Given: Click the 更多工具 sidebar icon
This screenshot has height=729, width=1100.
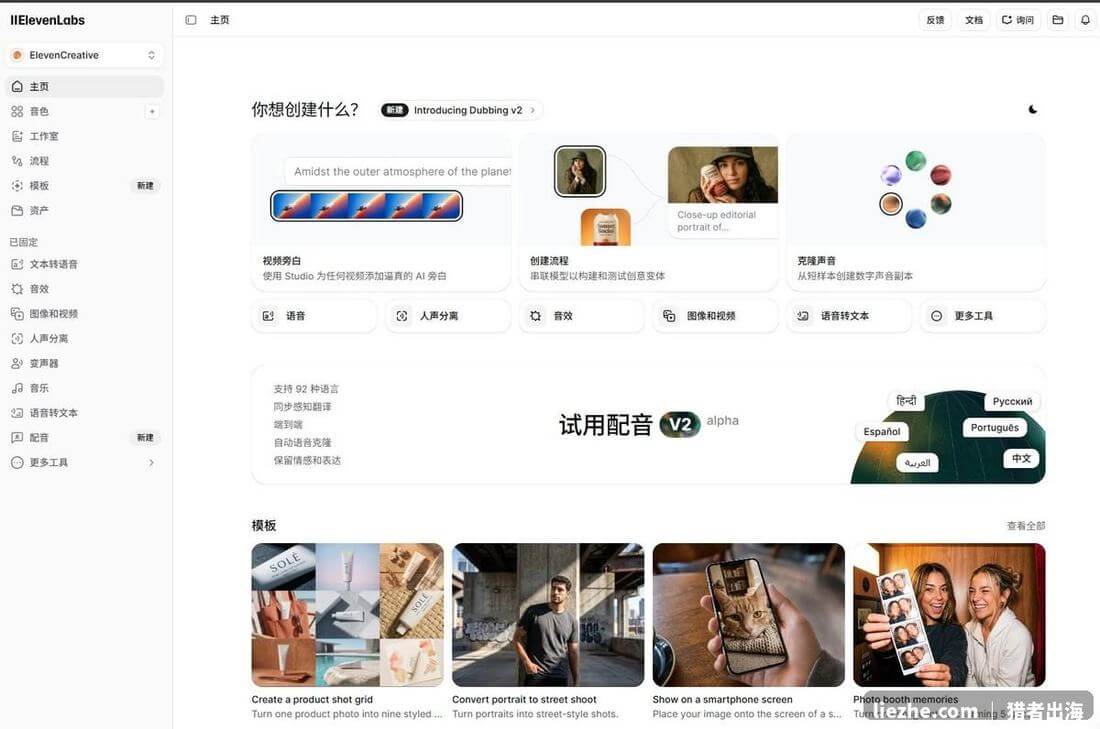Looking at the screenshot, I should tap(18, 462).
